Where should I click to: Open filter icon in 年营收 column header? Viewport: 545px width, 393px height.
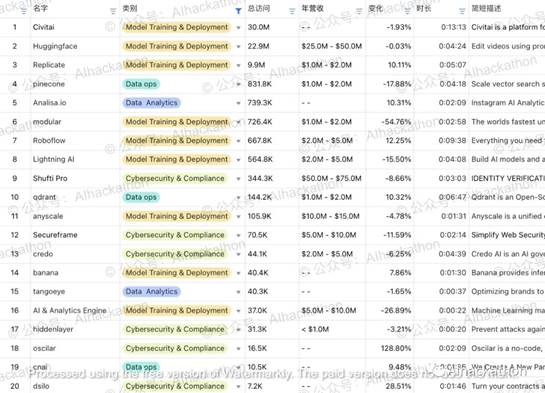[359, 11]
